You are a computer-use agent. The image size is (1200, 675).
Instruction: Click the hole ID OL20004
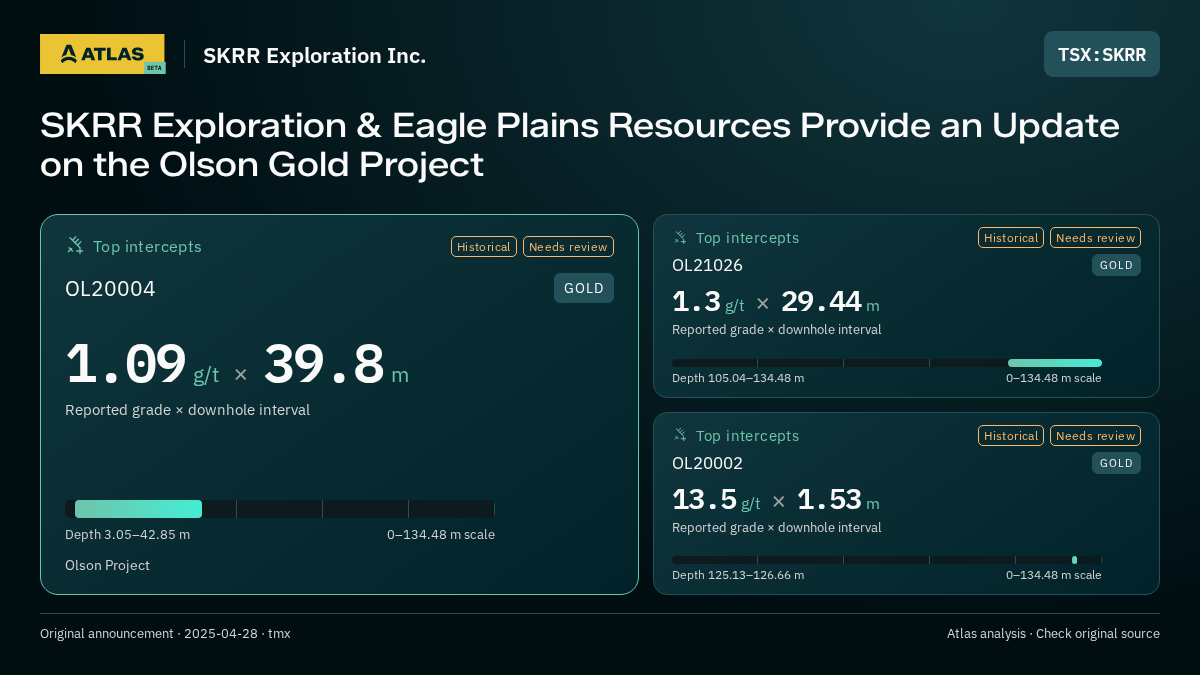coord(110,289)
